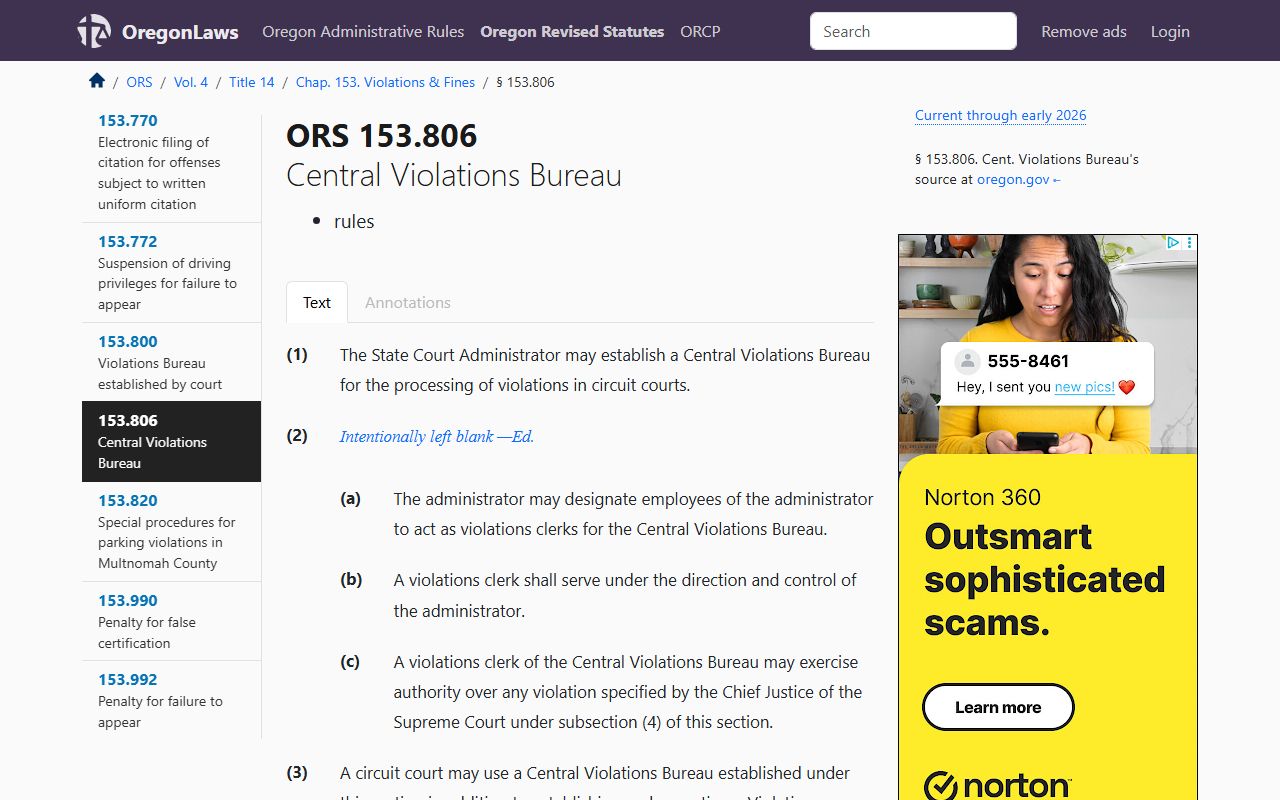Click Current through early 2026 link
The image size is (1280, 800).
pyautogui.click(x=1000, y=115)
